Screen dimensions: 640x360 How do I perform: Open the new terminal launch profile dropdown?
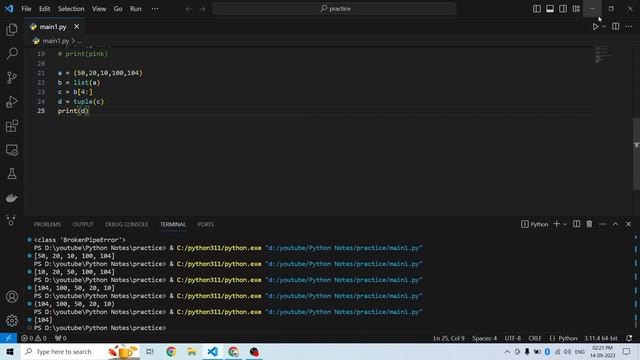565,224
